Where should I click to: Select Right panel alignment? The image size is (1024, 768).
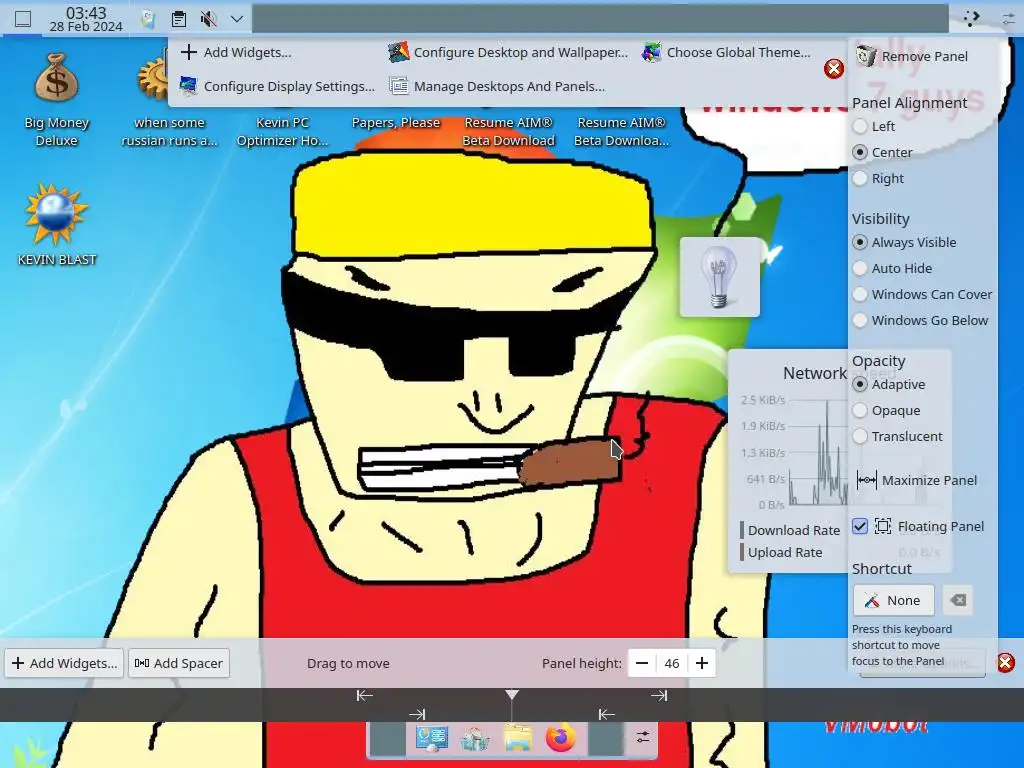[878, 178]
